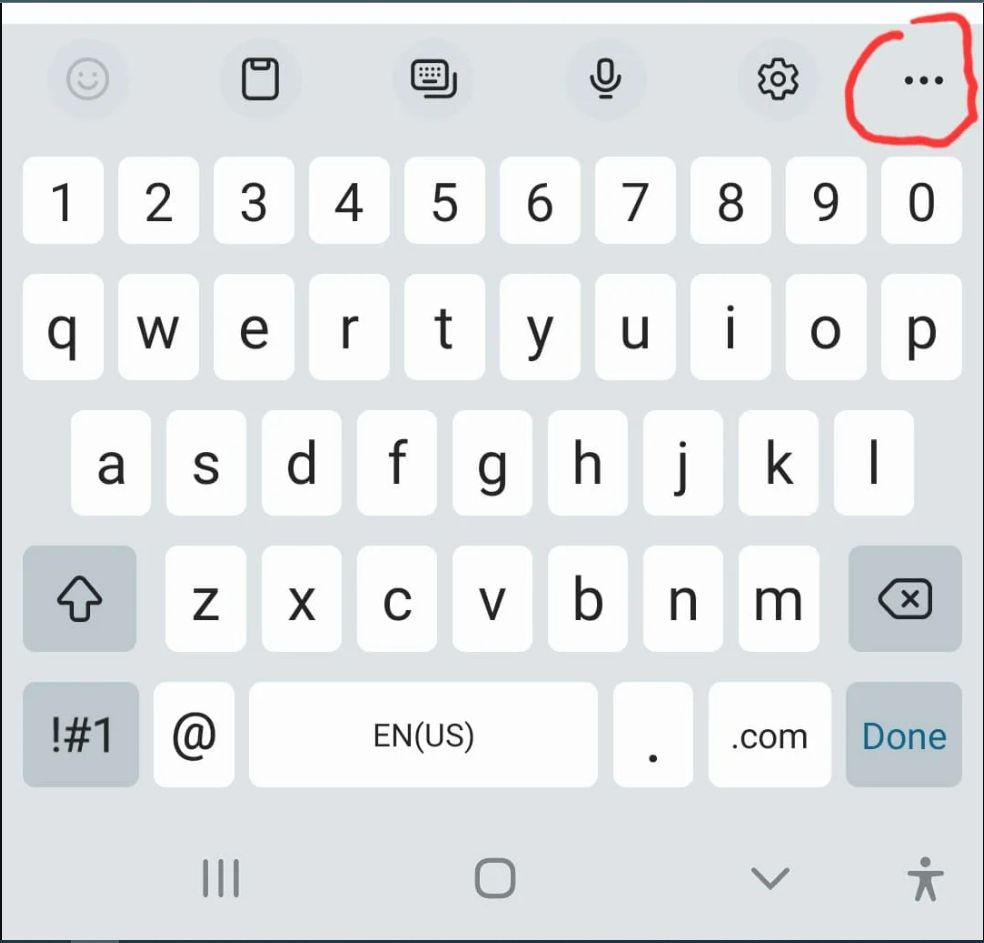Image resolution: width=984 pixels, height=943 pixels.
Task: Tap the EN(US) space bar
Action: (424, 735)
